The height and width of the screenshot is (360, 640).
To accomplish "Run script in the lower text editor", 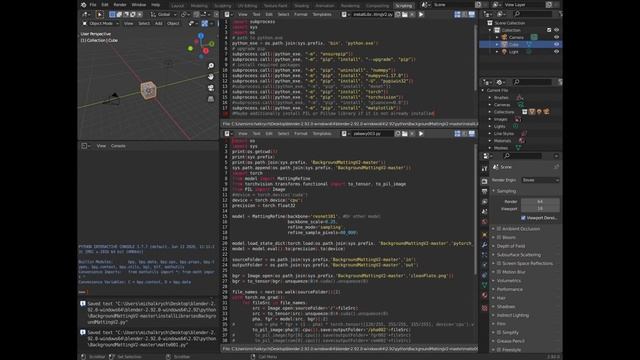I will (x=421, y=133).
